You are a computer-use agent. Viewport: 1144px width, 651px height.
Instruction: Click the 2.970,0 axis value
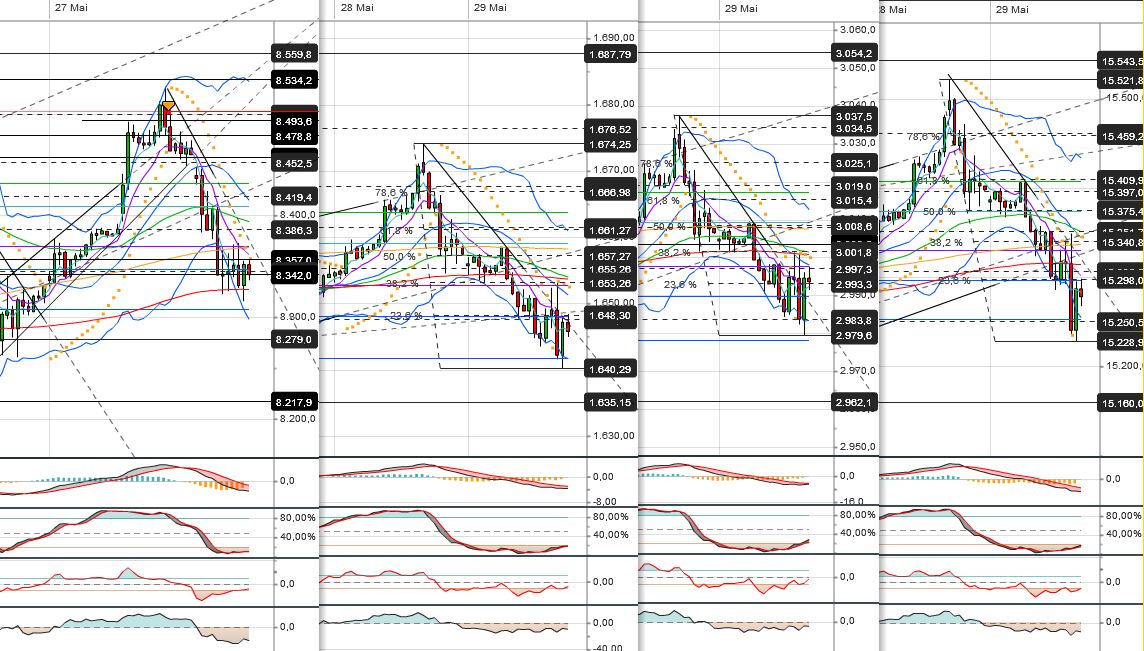pyautogui.click(x=856, y=371)
